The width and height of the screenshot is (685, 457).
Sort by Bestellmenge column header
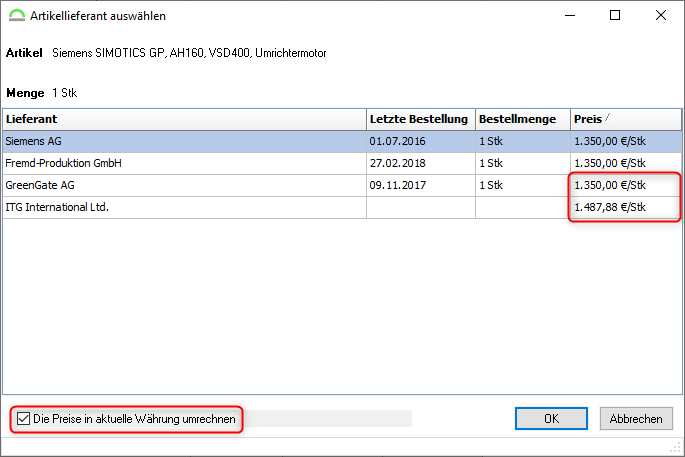point(523,119)
